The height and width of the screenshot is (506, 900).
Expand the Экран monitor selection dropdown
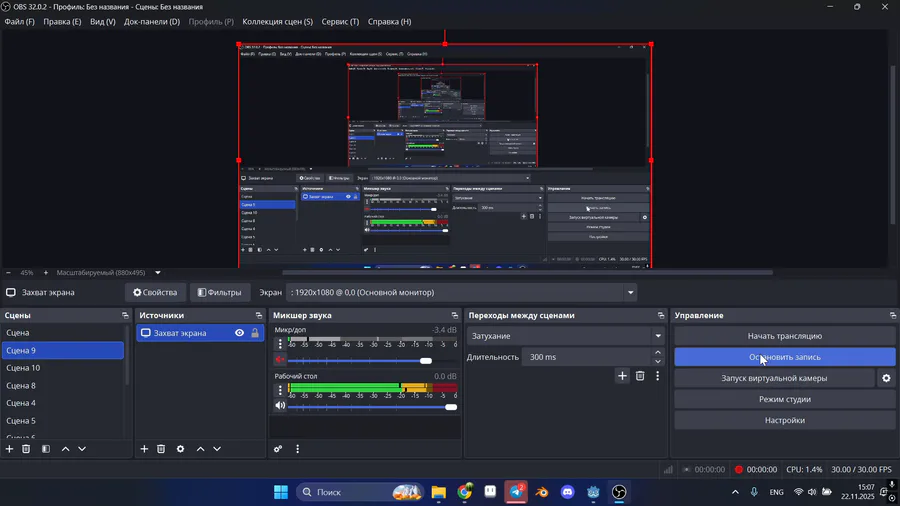[x=630, y=293]
